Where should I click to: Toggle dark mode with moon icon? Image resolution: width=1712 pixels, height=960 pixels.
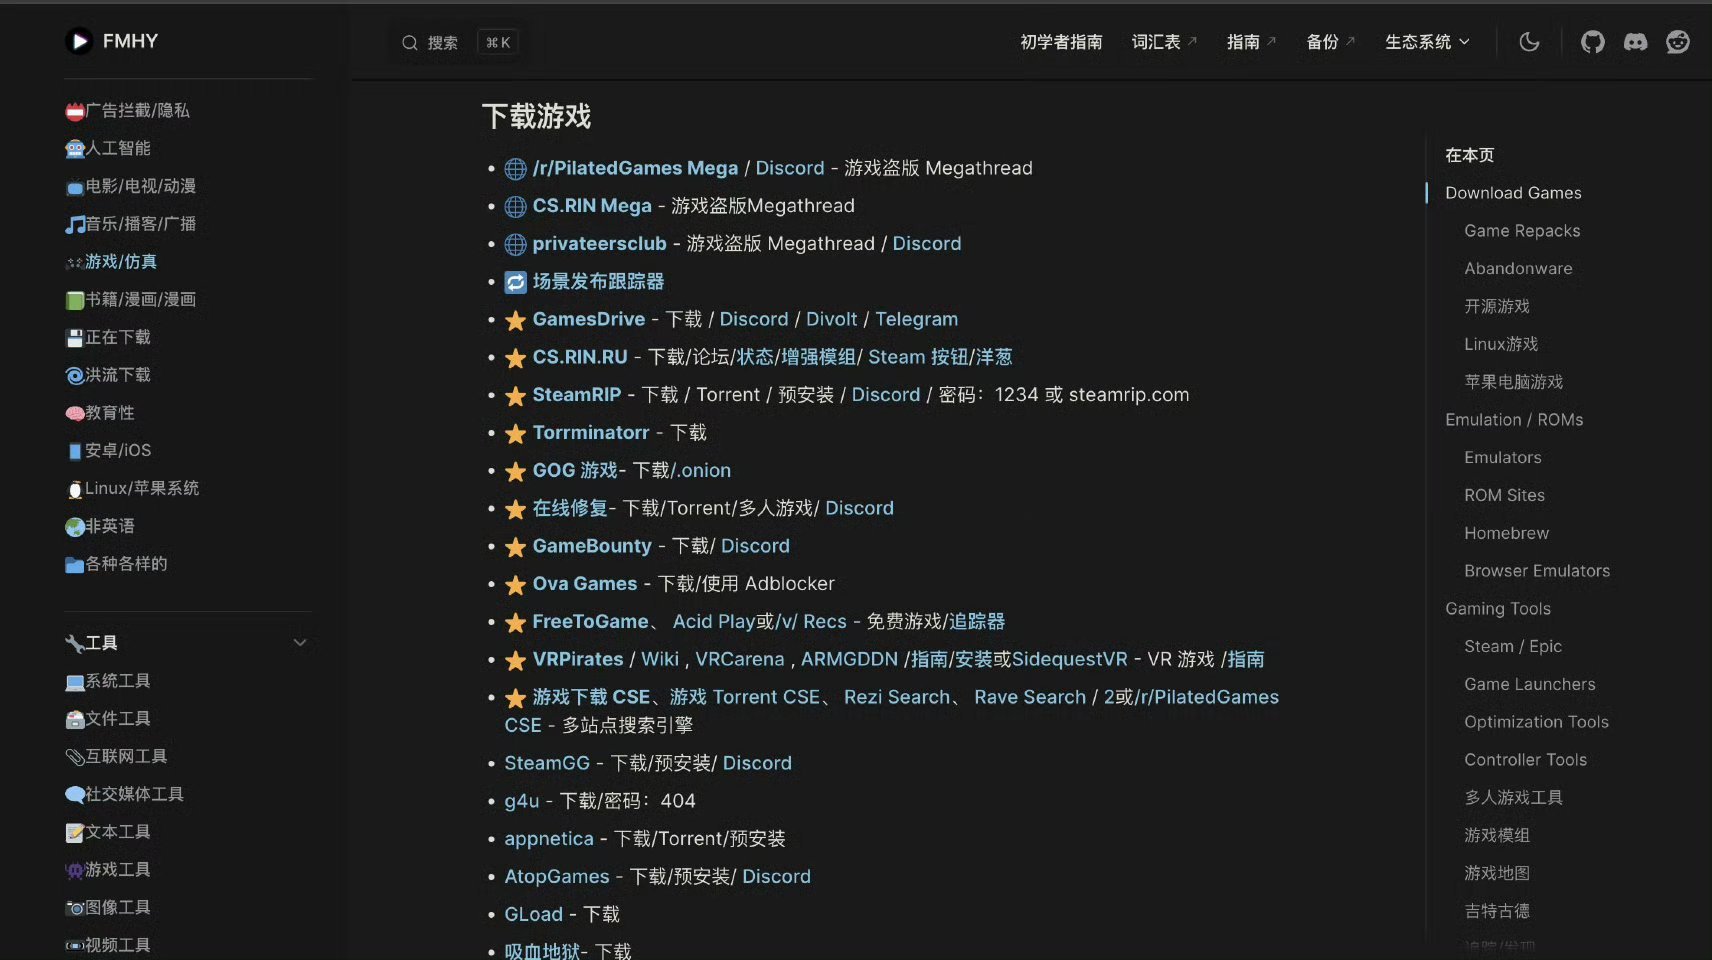click(1529, 42)
